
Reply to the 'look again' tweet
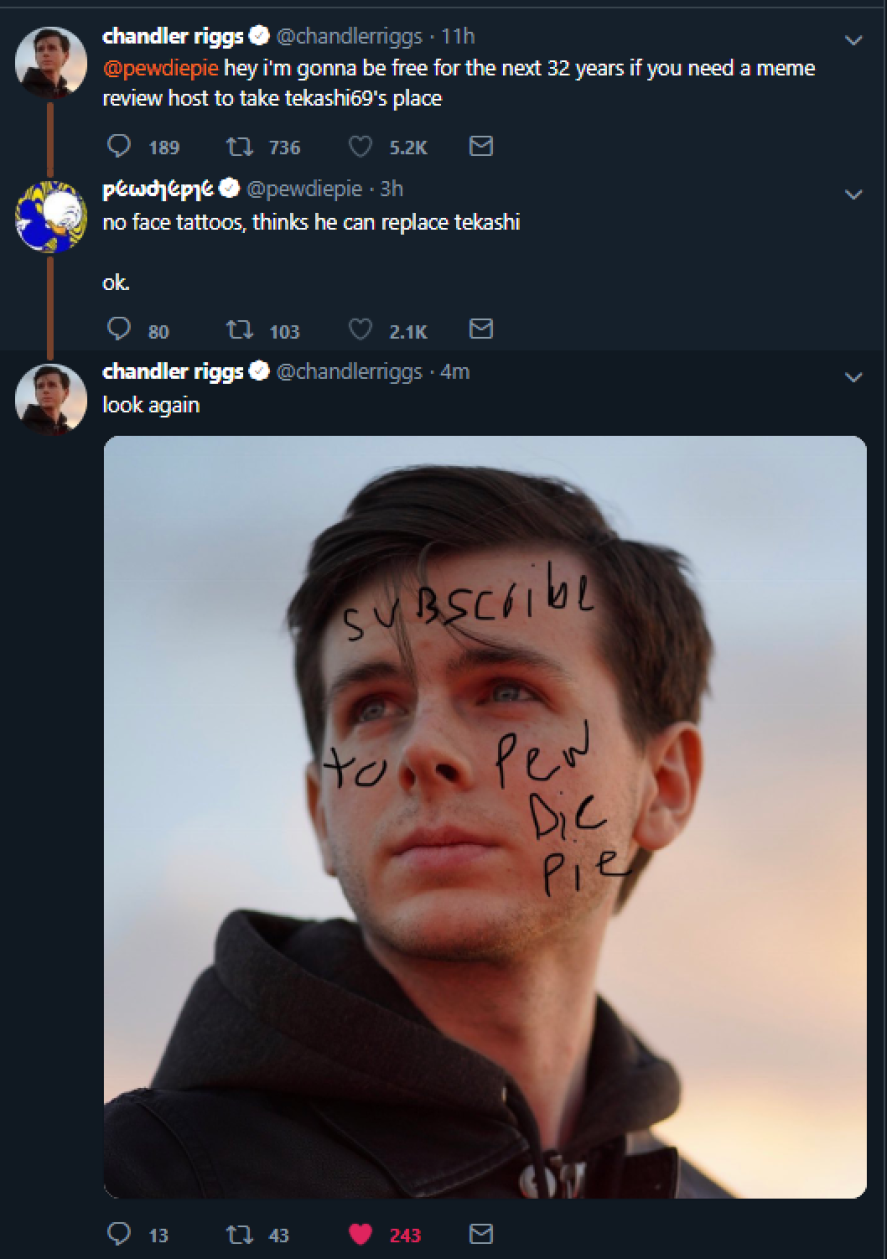(119, 1234)
